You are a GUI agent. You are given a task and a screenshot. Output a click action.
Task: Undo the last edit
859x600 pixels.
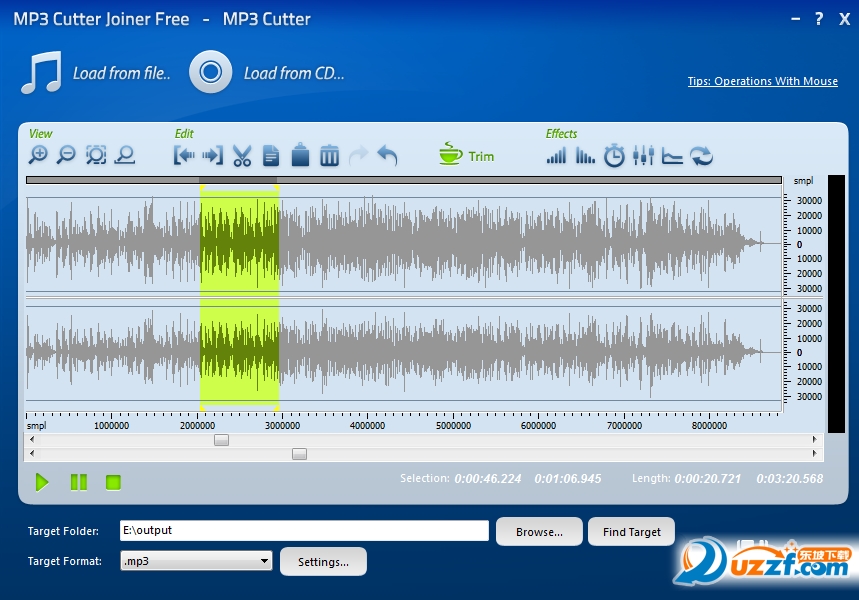pyautogui.click(x=387, y=156)
